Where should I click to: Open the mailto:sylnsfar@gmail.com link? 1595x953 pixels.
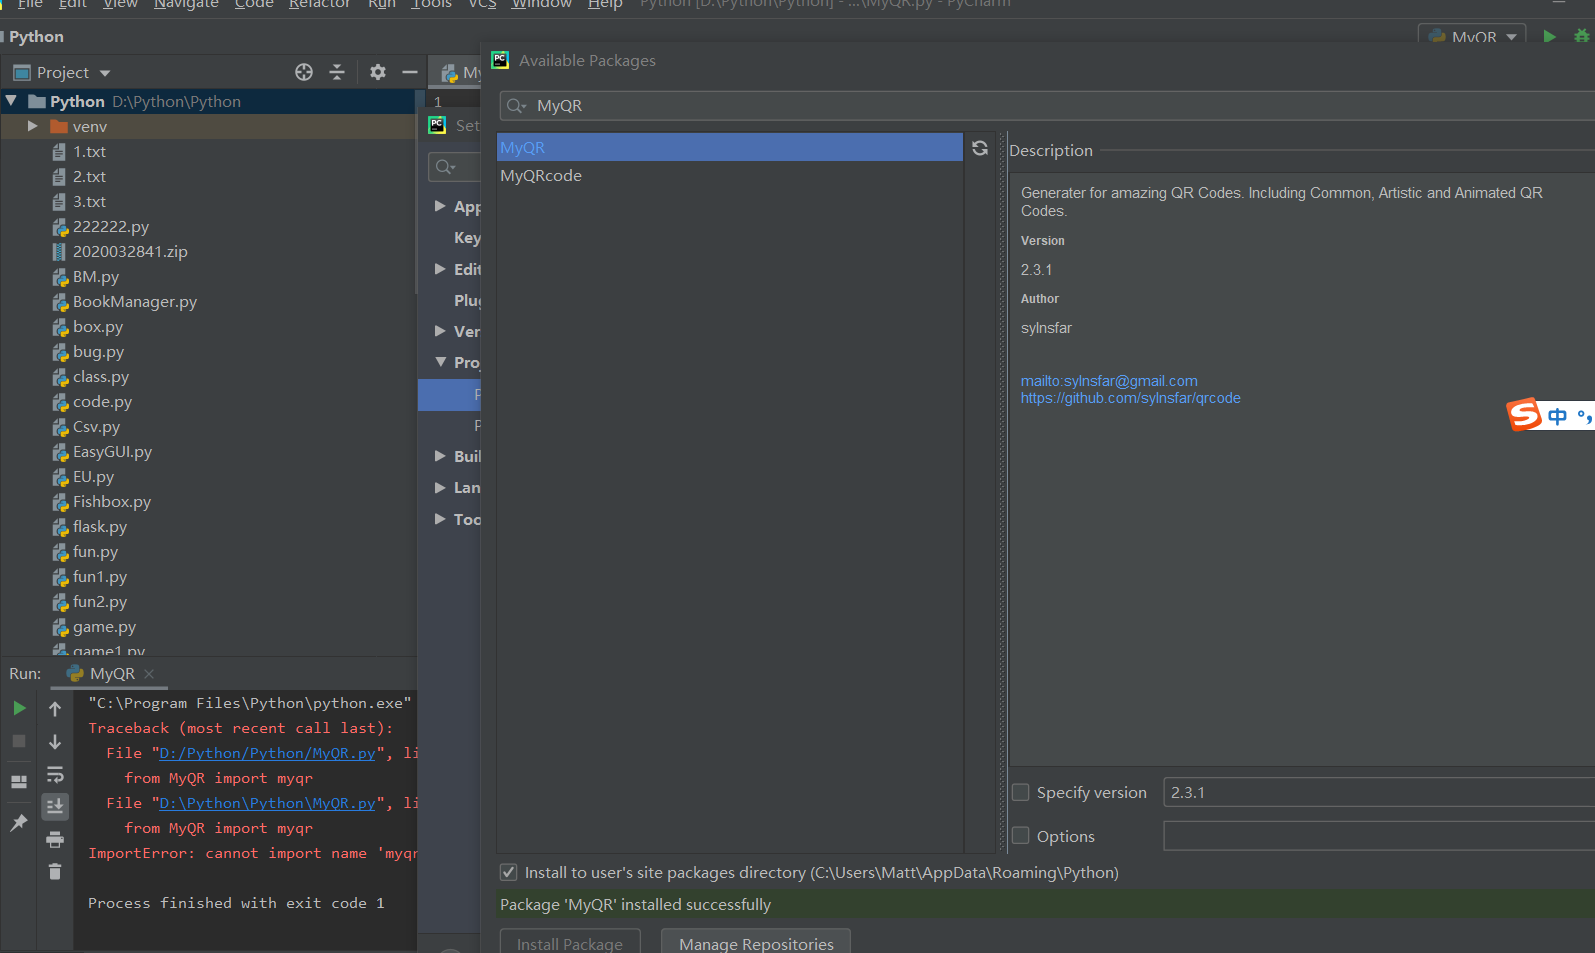tap(1109, 381)
